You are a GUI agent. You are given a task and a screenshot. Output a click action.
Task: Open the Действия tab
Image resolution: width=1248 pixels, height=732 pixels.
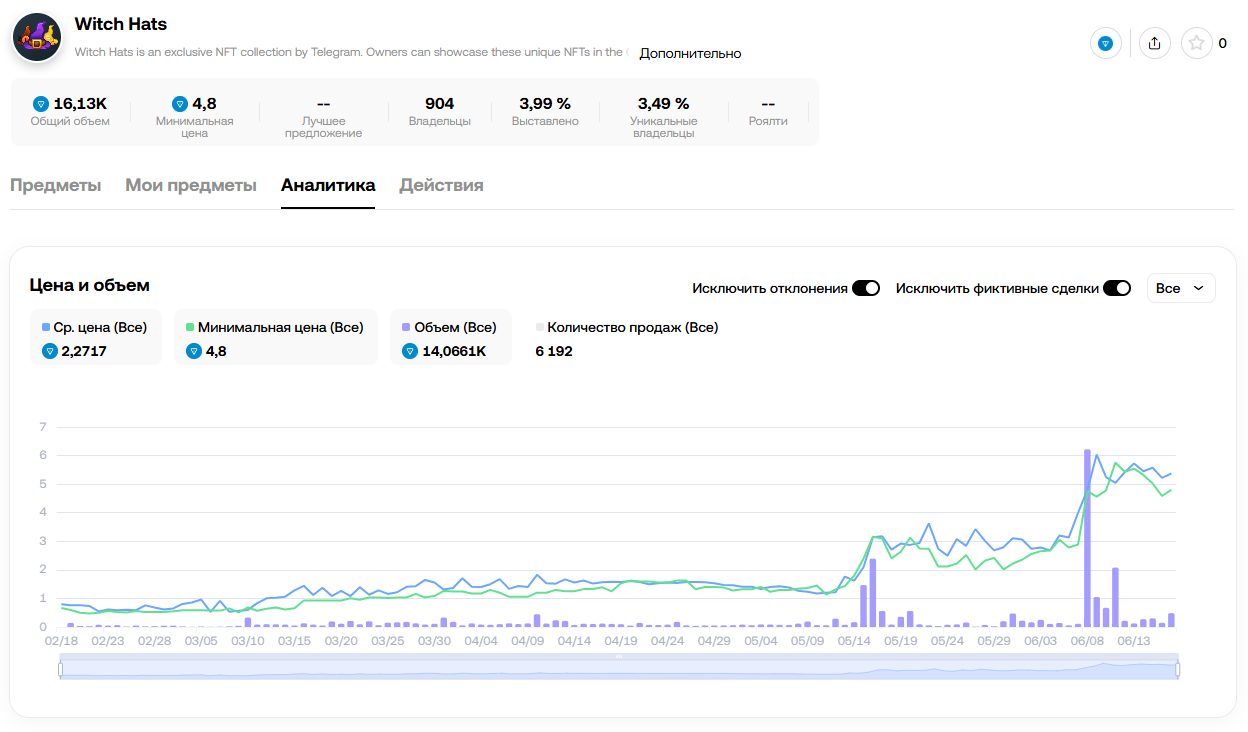point(441,185)
